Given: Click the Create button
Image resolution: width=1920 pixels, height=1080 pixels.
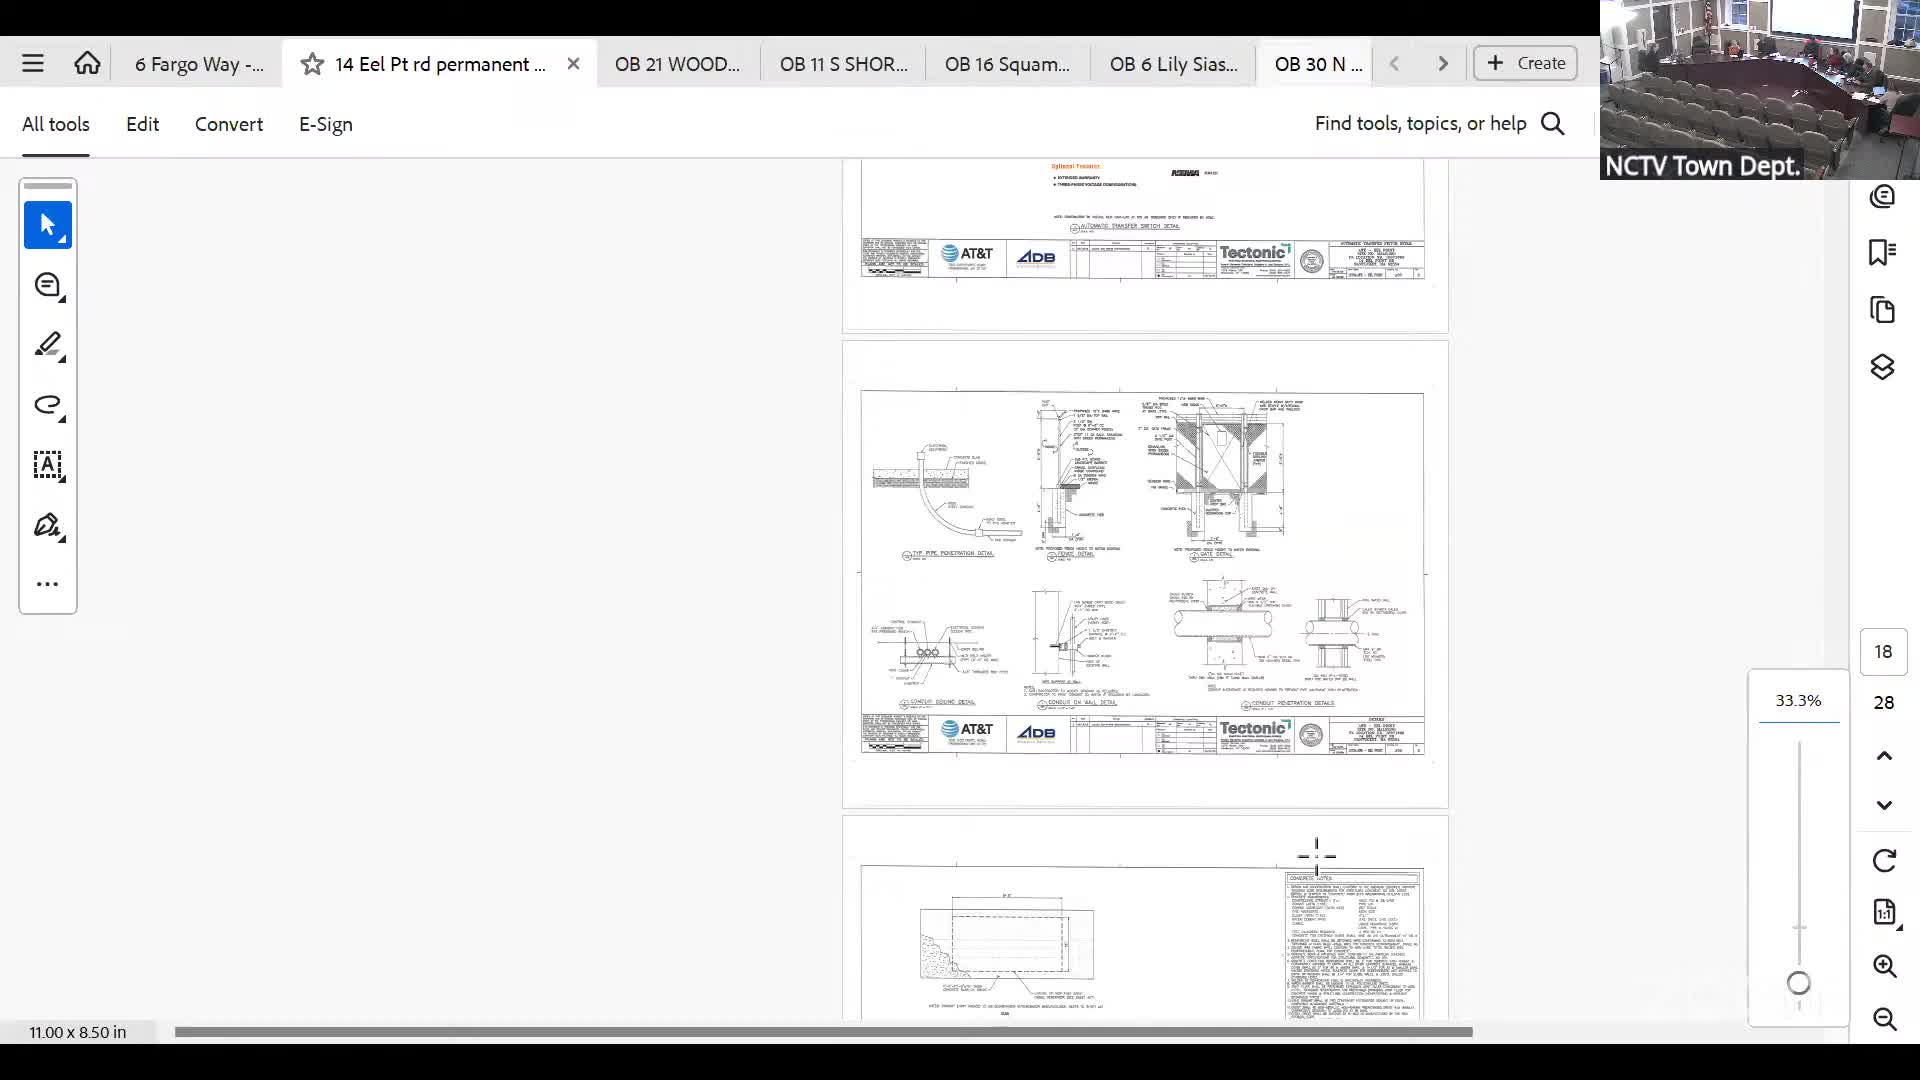Looking at the screenshot, I should click(1525, 63).
